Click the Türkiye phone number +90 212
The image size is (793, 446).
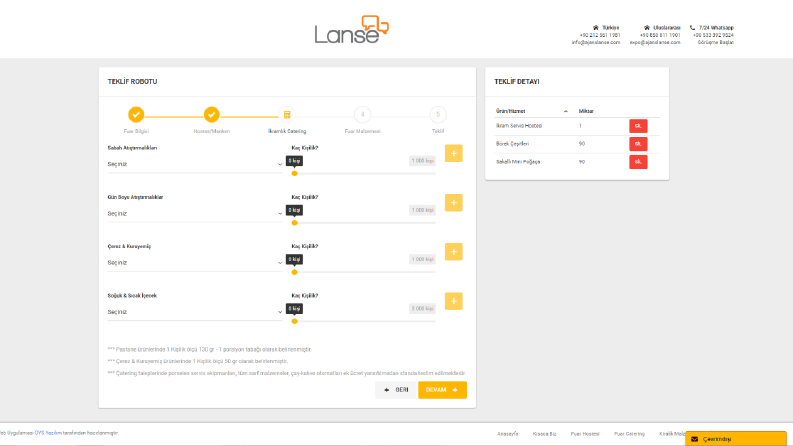600,35
